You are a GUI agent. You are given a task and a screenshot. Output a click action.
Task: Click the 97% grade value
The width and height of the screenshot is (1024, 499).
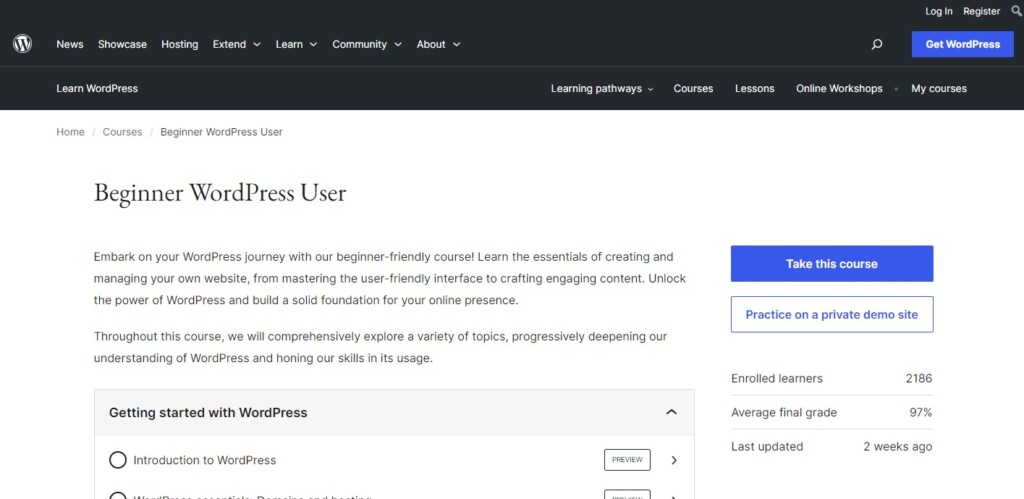pyautogui.click(x=920, y=413)
